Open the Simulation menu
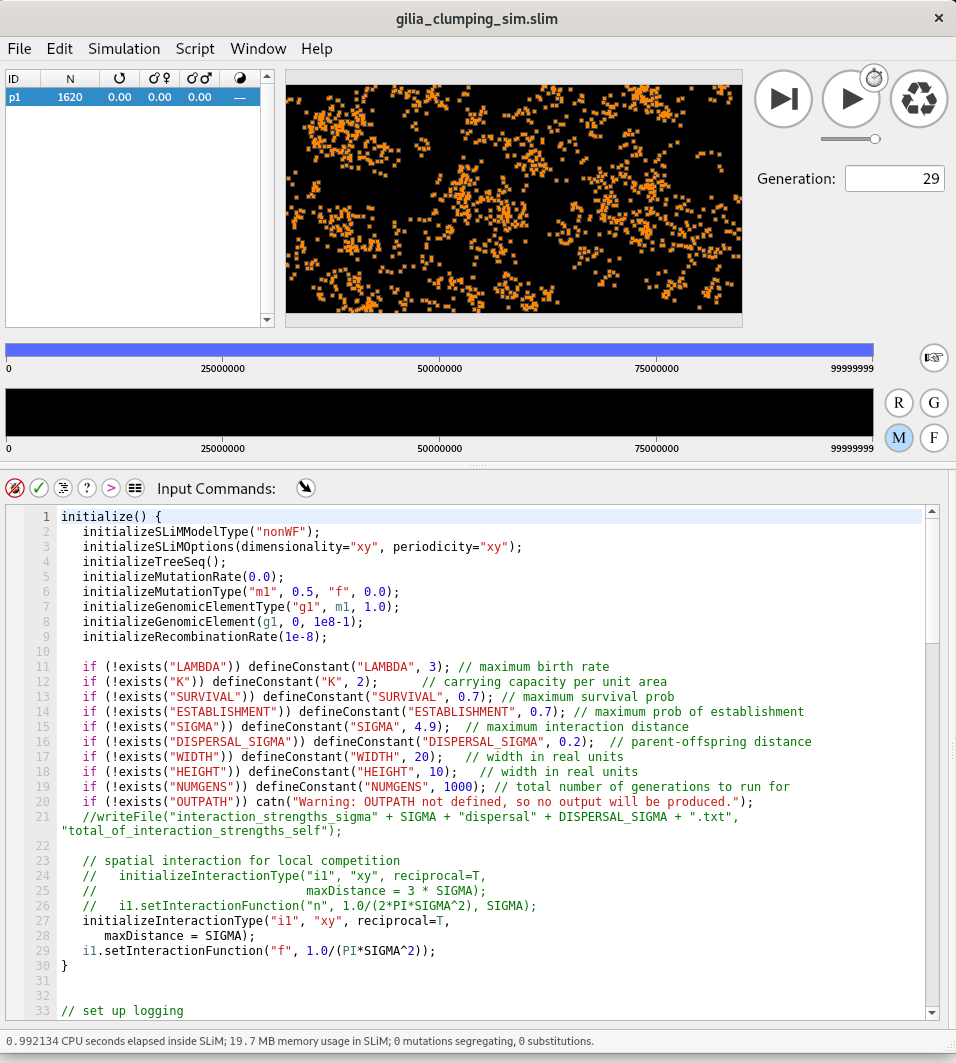956x1063 pixels. [124, 48]
